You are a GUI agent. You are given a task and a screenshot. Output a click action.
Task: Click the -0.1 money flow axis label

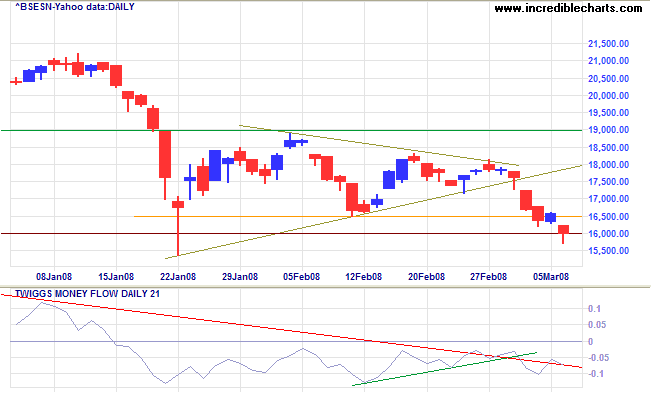point(595,374)
